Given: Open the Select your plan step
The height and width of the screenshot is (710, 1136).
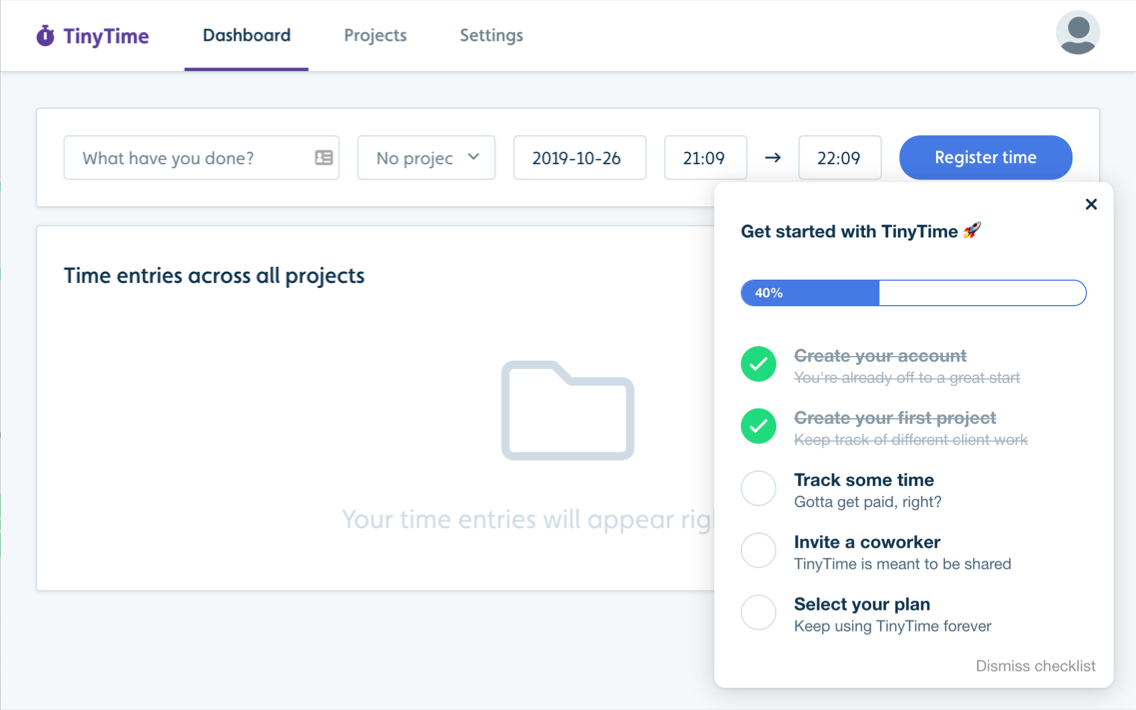Looking at the screenshot, I should [x=862, y=604].
